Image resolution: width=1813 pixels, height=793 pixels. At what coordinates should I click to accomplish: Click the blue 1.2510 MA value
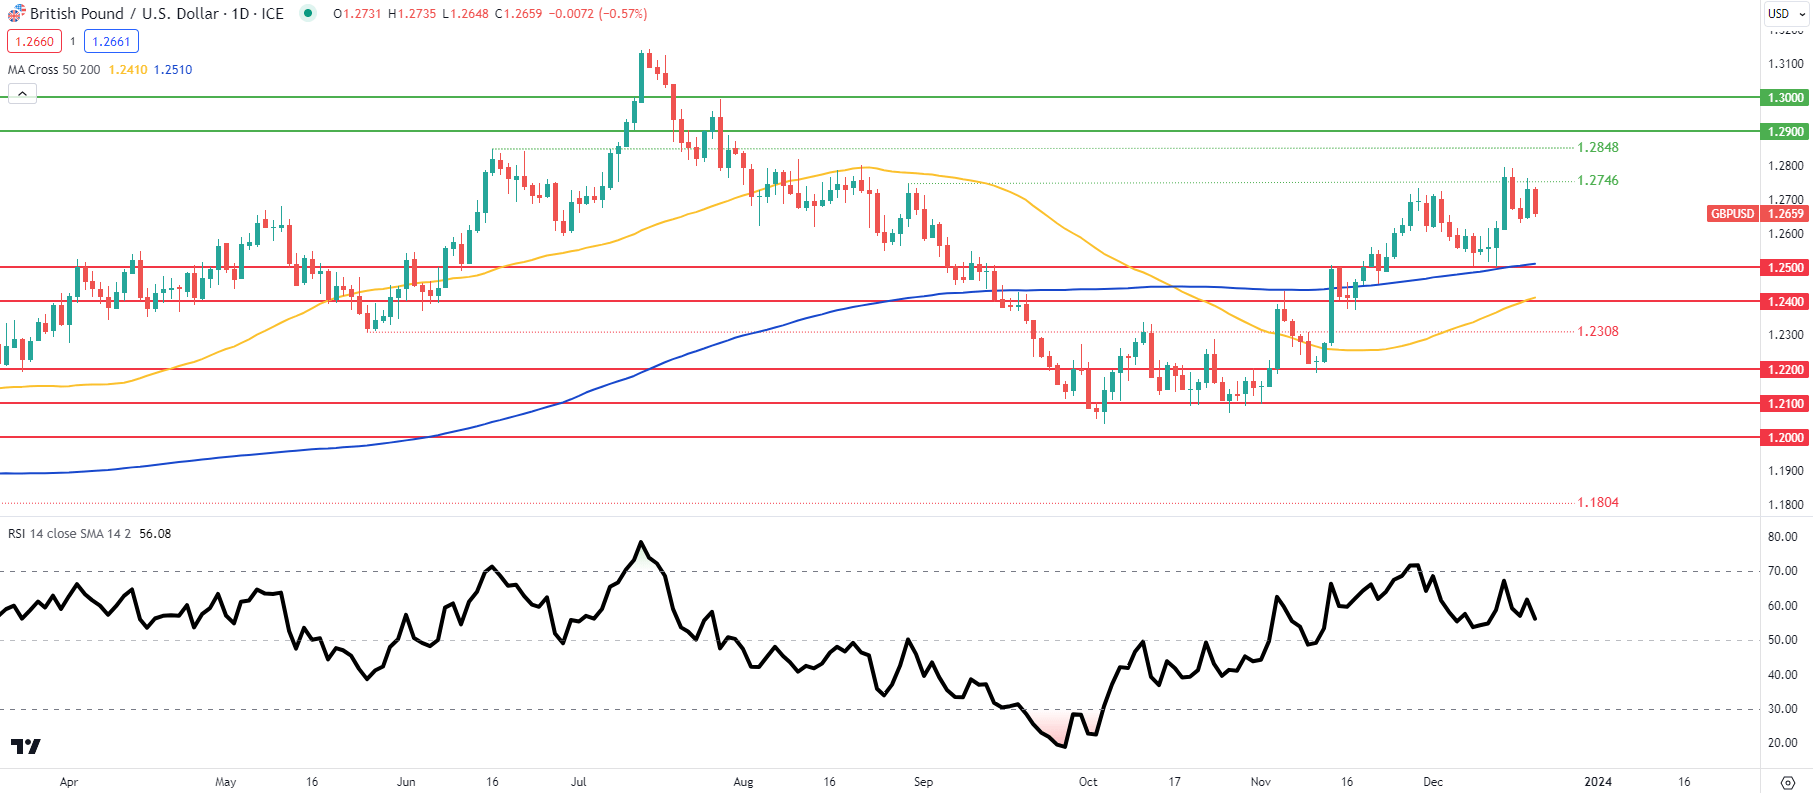(x=173, y=70)
